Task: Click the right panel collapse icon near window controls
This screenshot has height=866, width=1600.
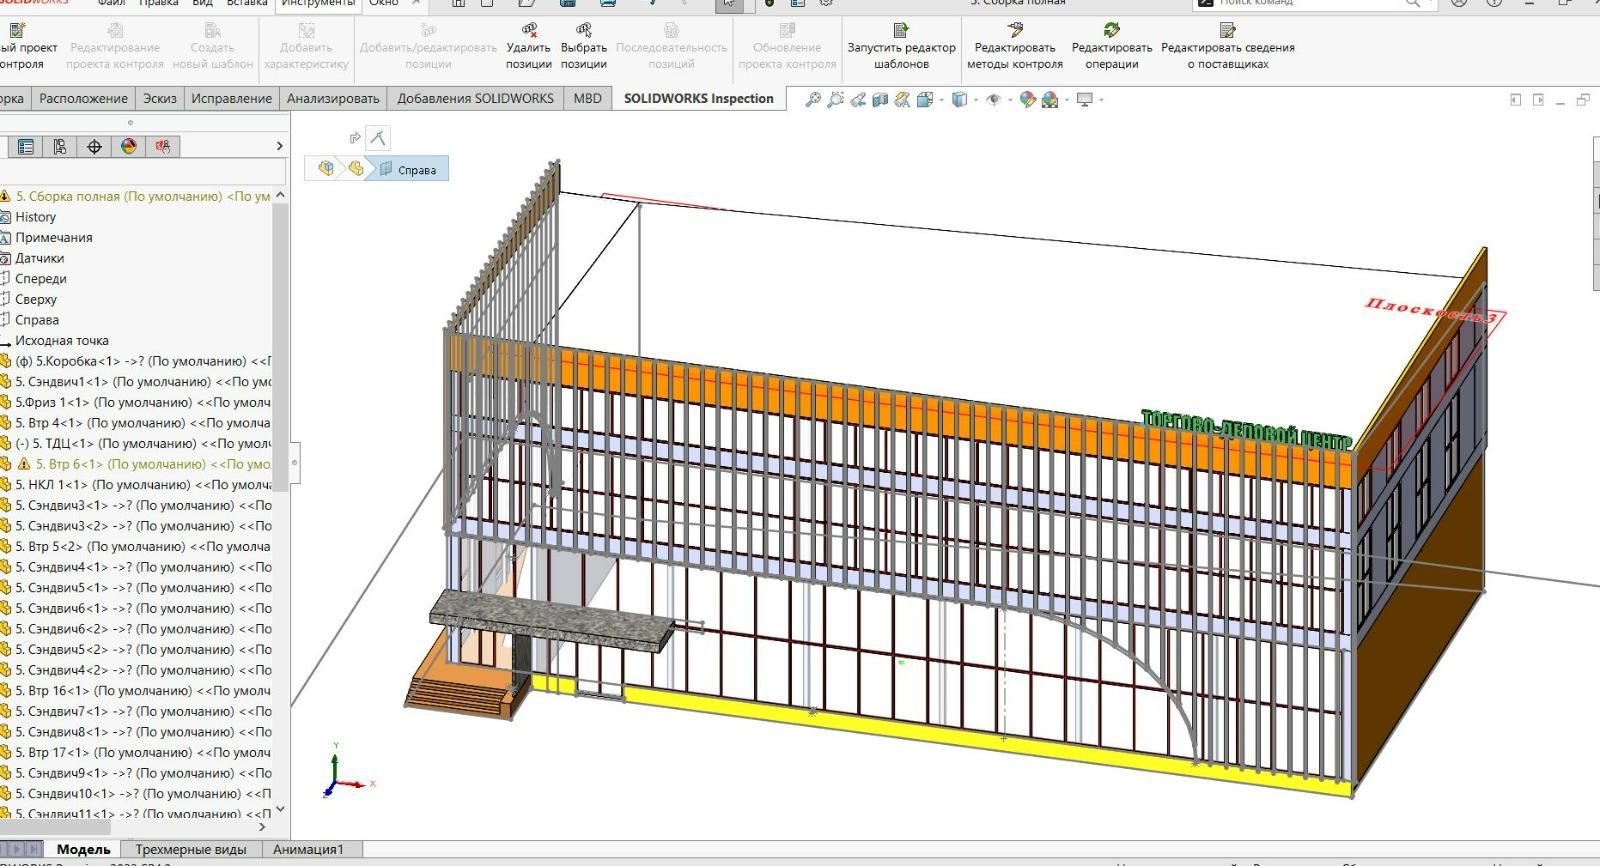Action: pos(1538,99)
